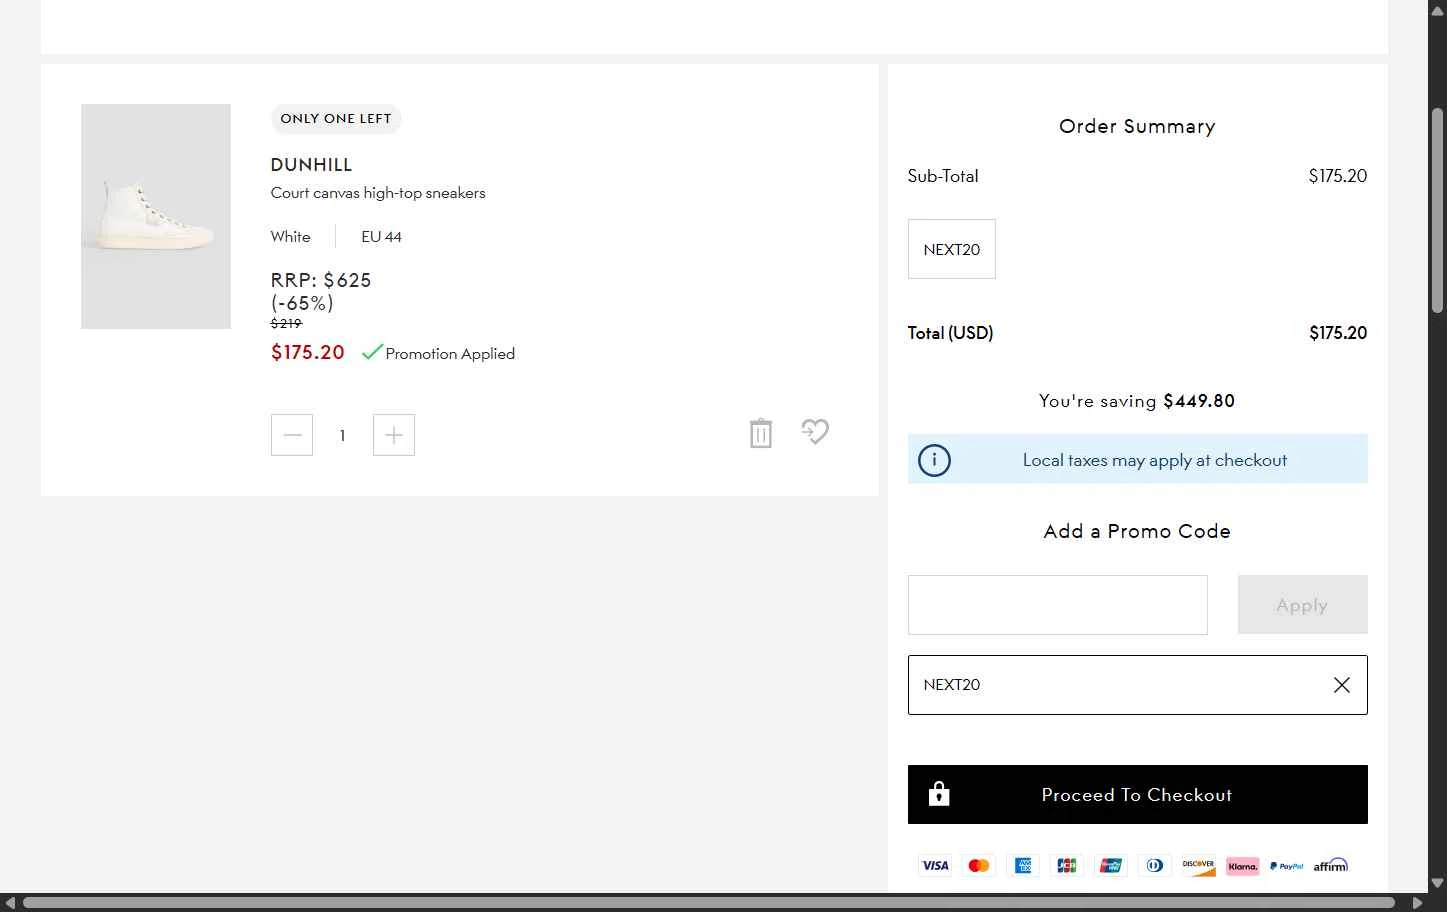This screenshot has width=1447, height=912.
Task: Remove item using the trash icon
Action: pyautogui.click(x=761, y=433)
